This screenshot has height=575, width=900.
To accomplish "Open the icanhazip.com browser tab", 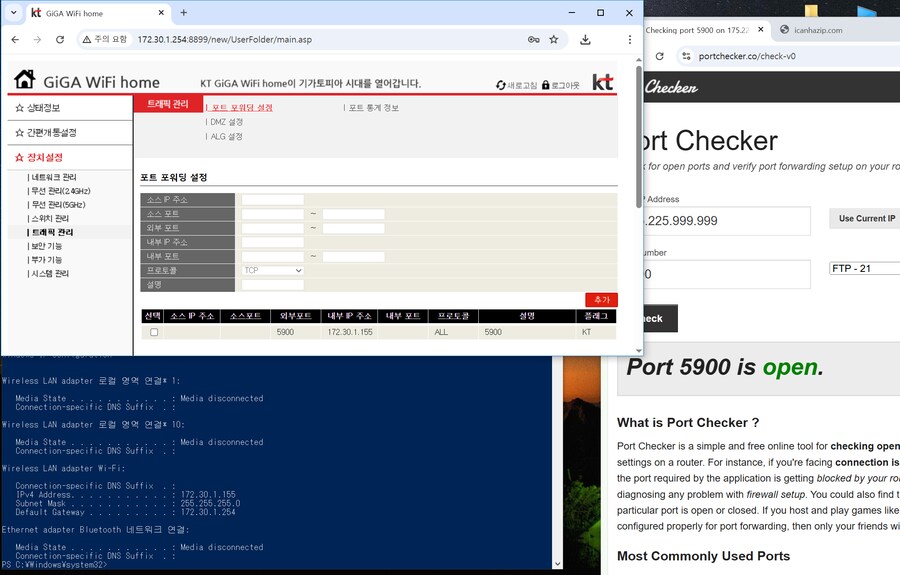I will [x=818, y=30].
